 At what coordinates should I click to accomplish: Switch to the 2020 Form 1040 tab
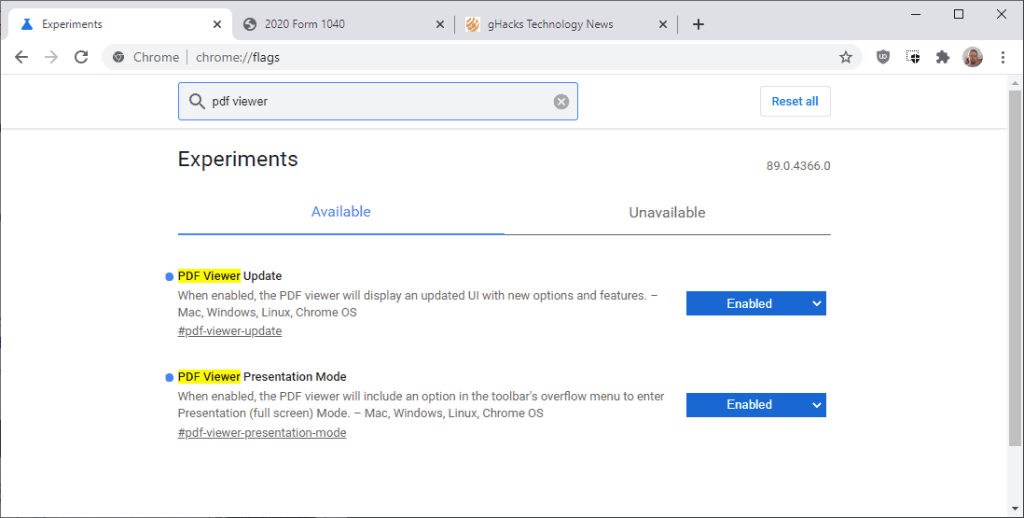pos(343,24)
